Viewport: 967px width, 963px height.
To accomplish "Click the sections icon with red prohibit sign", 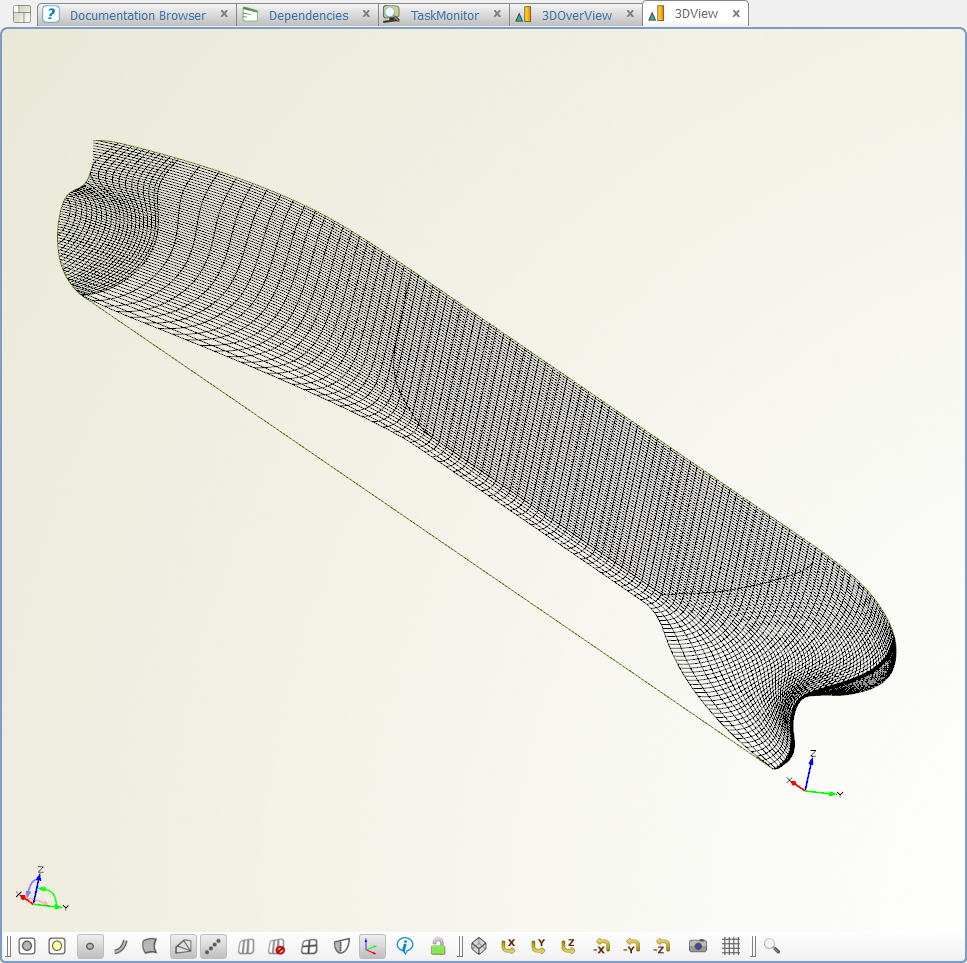I will pyautogui.click(x=276, y=946).
